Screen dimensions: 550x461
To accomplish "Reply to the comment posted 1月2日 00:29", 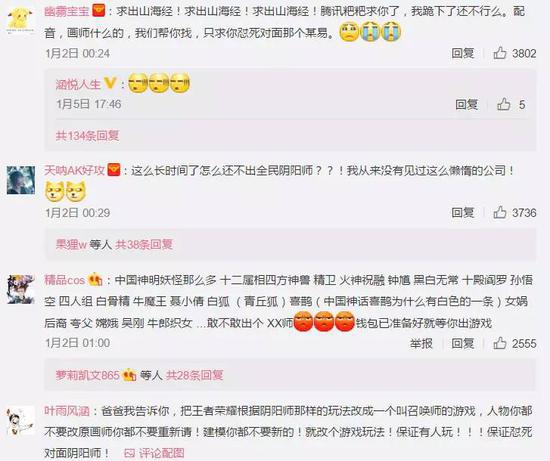I will (x=463, y=213).
